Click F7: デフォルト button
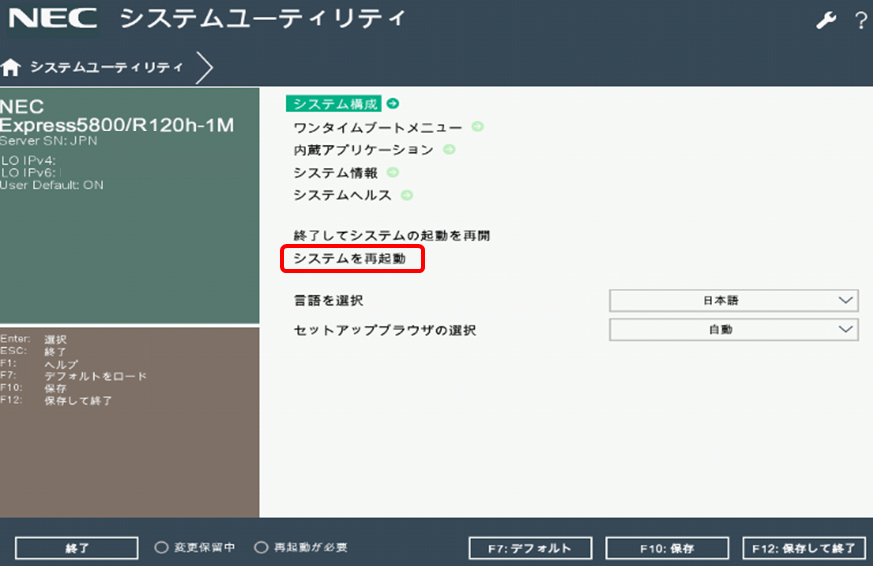The height and width of the screenshot is (566, 873). point(530,548)
